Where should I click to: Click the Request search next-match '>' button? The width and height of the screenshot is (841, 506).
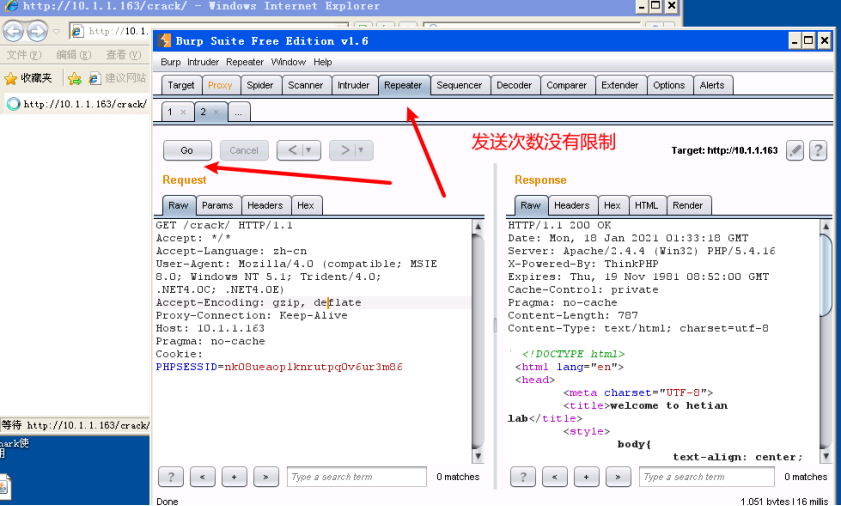tap(266, 476)
